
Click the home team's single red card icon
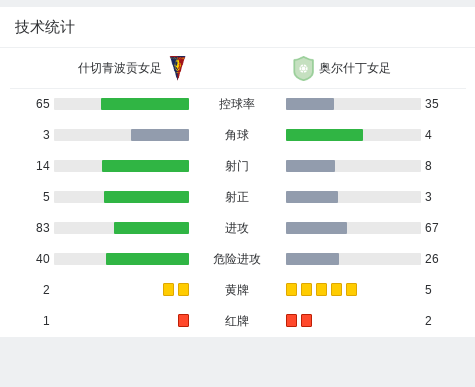[x=183, y=320]
